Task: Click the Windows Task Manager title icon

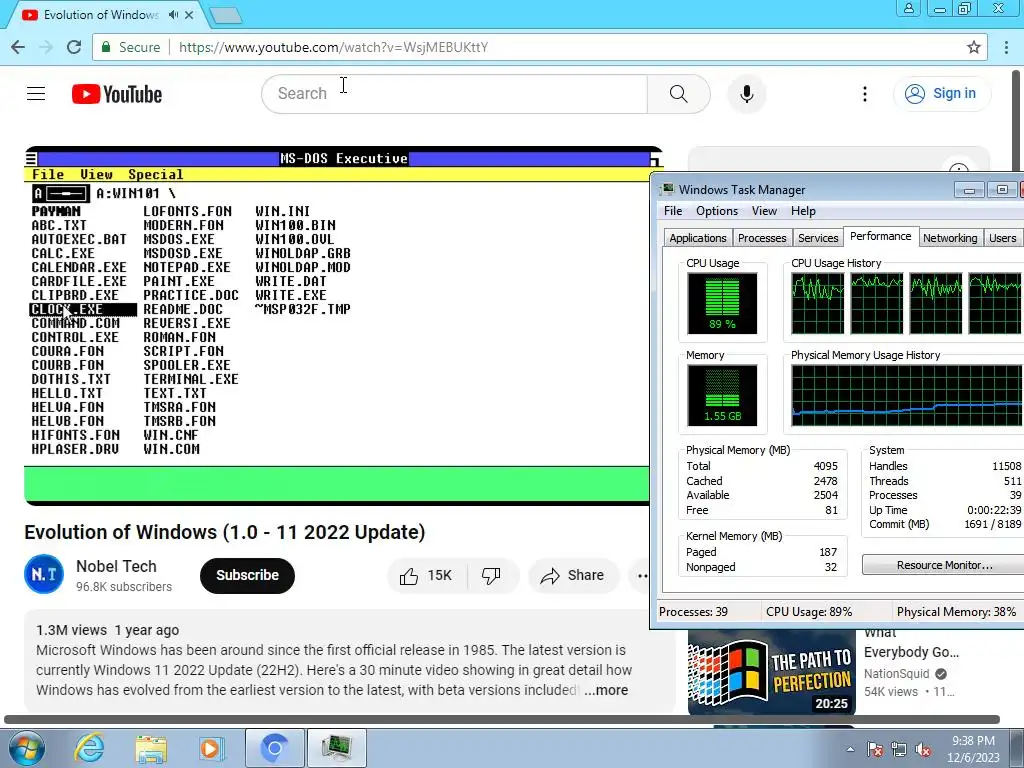Action: [x=667, y=189]
